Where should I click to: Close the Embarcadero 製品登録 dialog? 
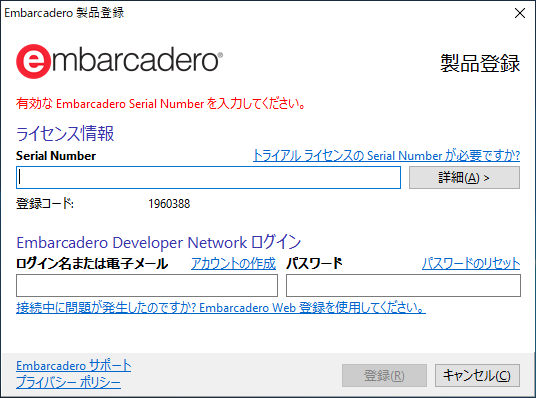[x=520, y=13]
